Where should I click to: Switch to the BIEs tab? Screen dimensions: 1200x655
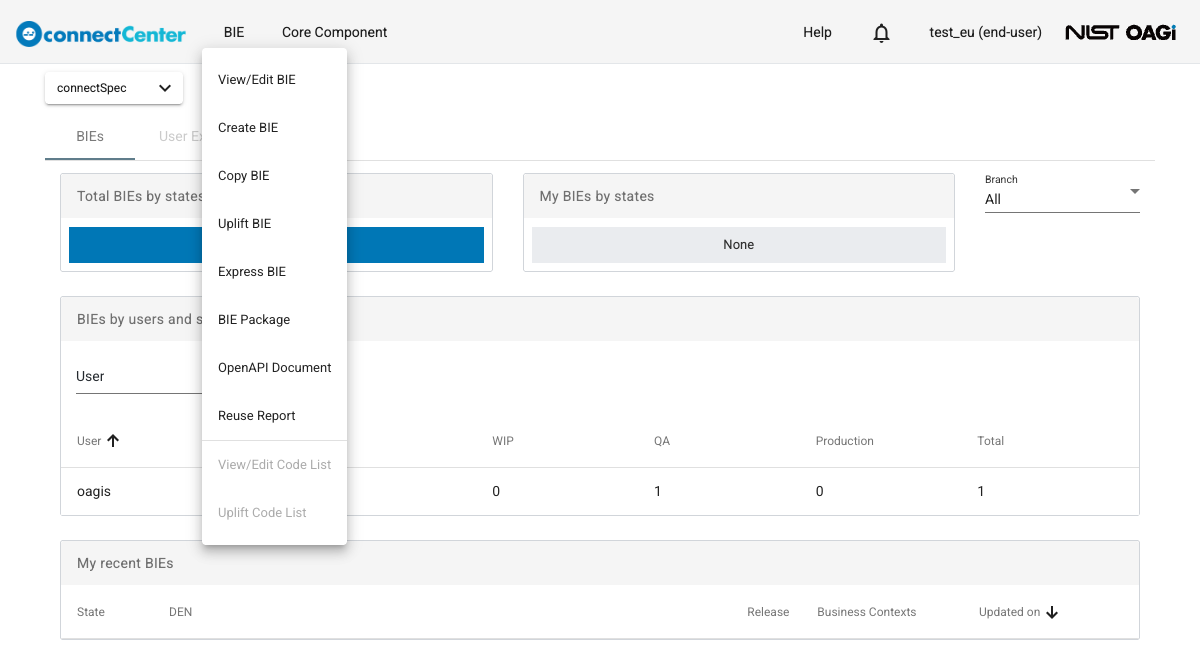point(90,136)
